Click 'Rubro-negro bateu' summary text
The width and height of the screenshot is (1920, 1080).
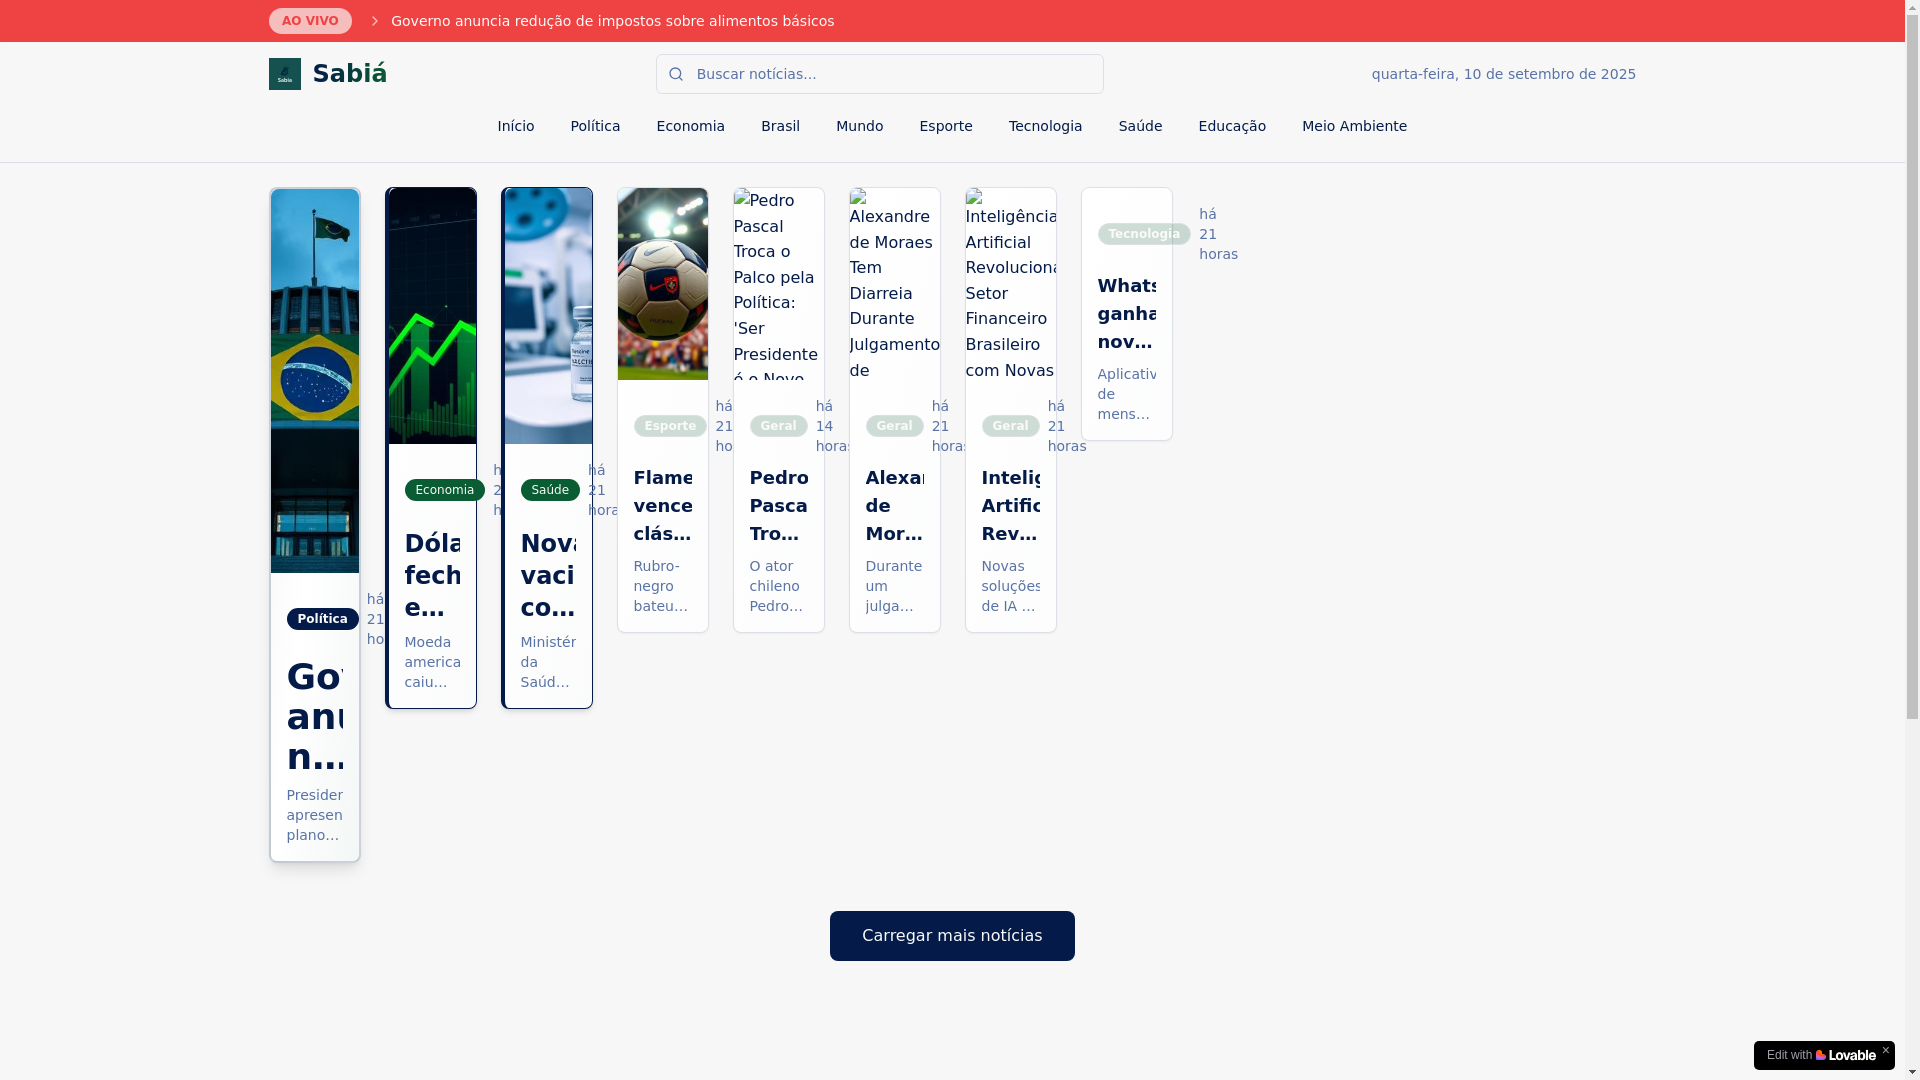click(661, 586)
